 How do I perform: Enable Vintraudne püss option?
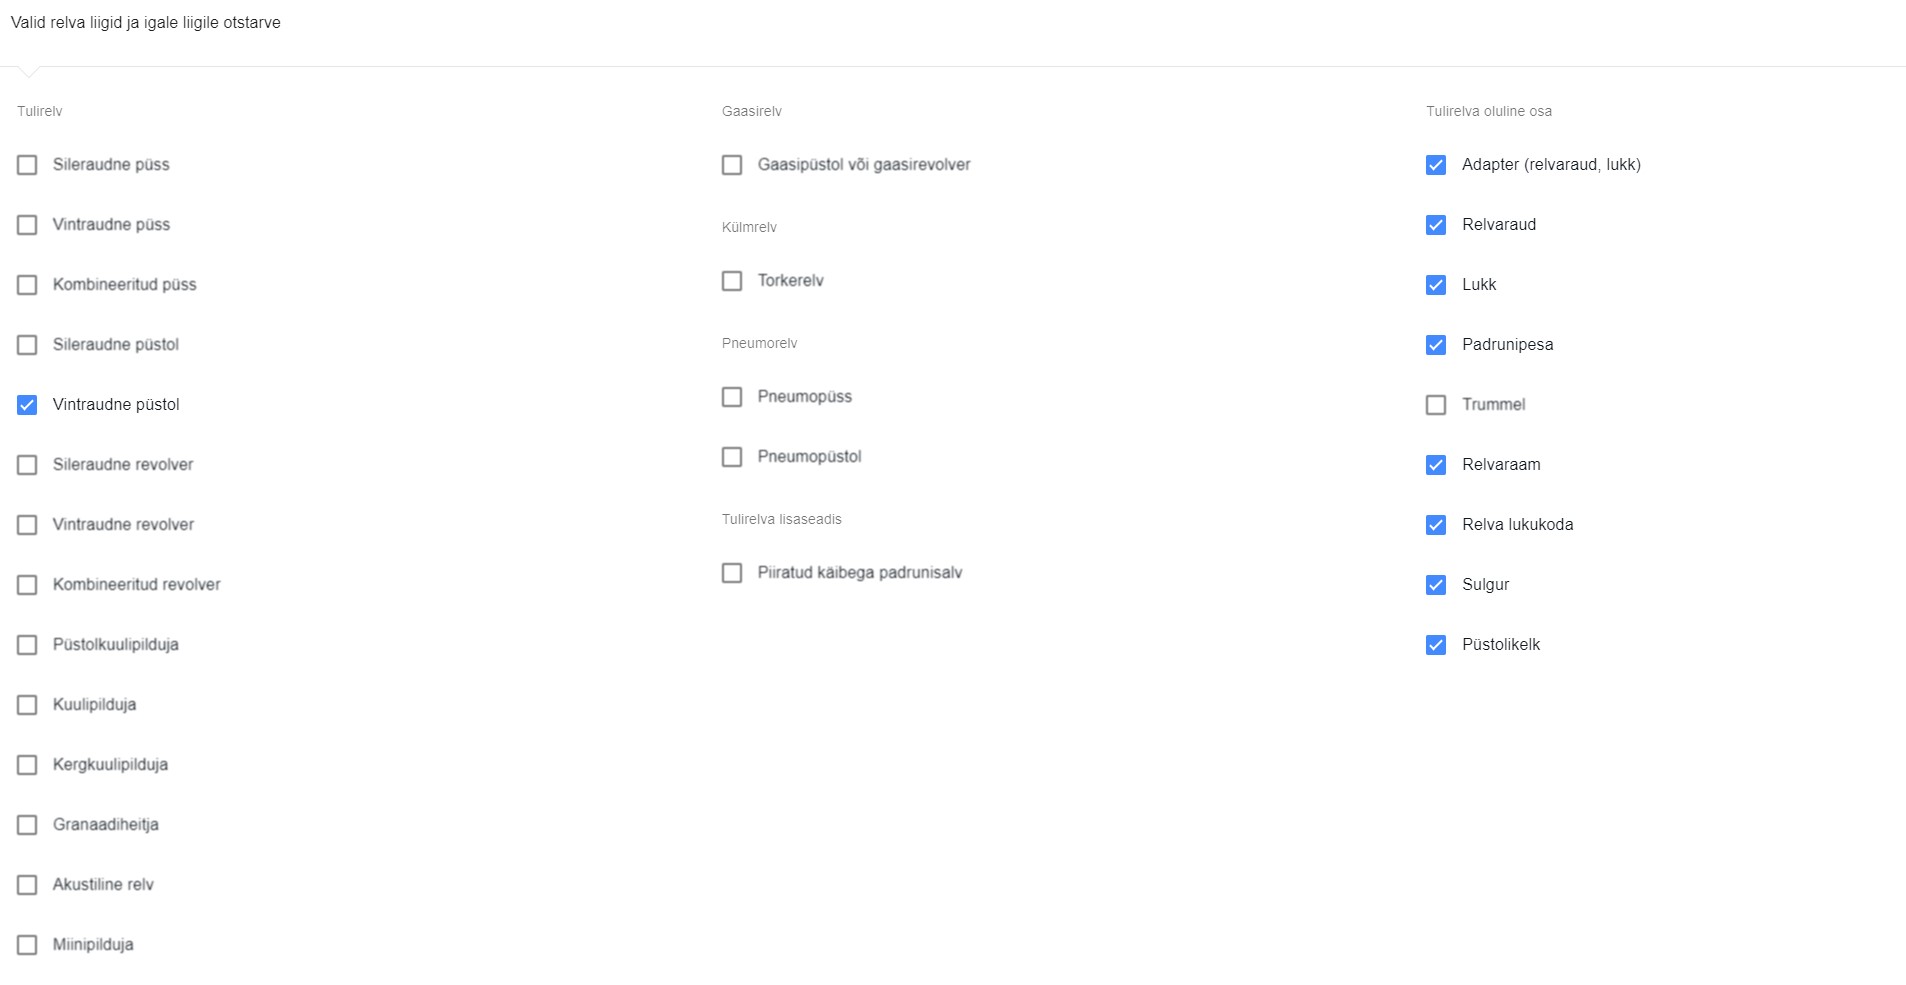click(27, 225)
